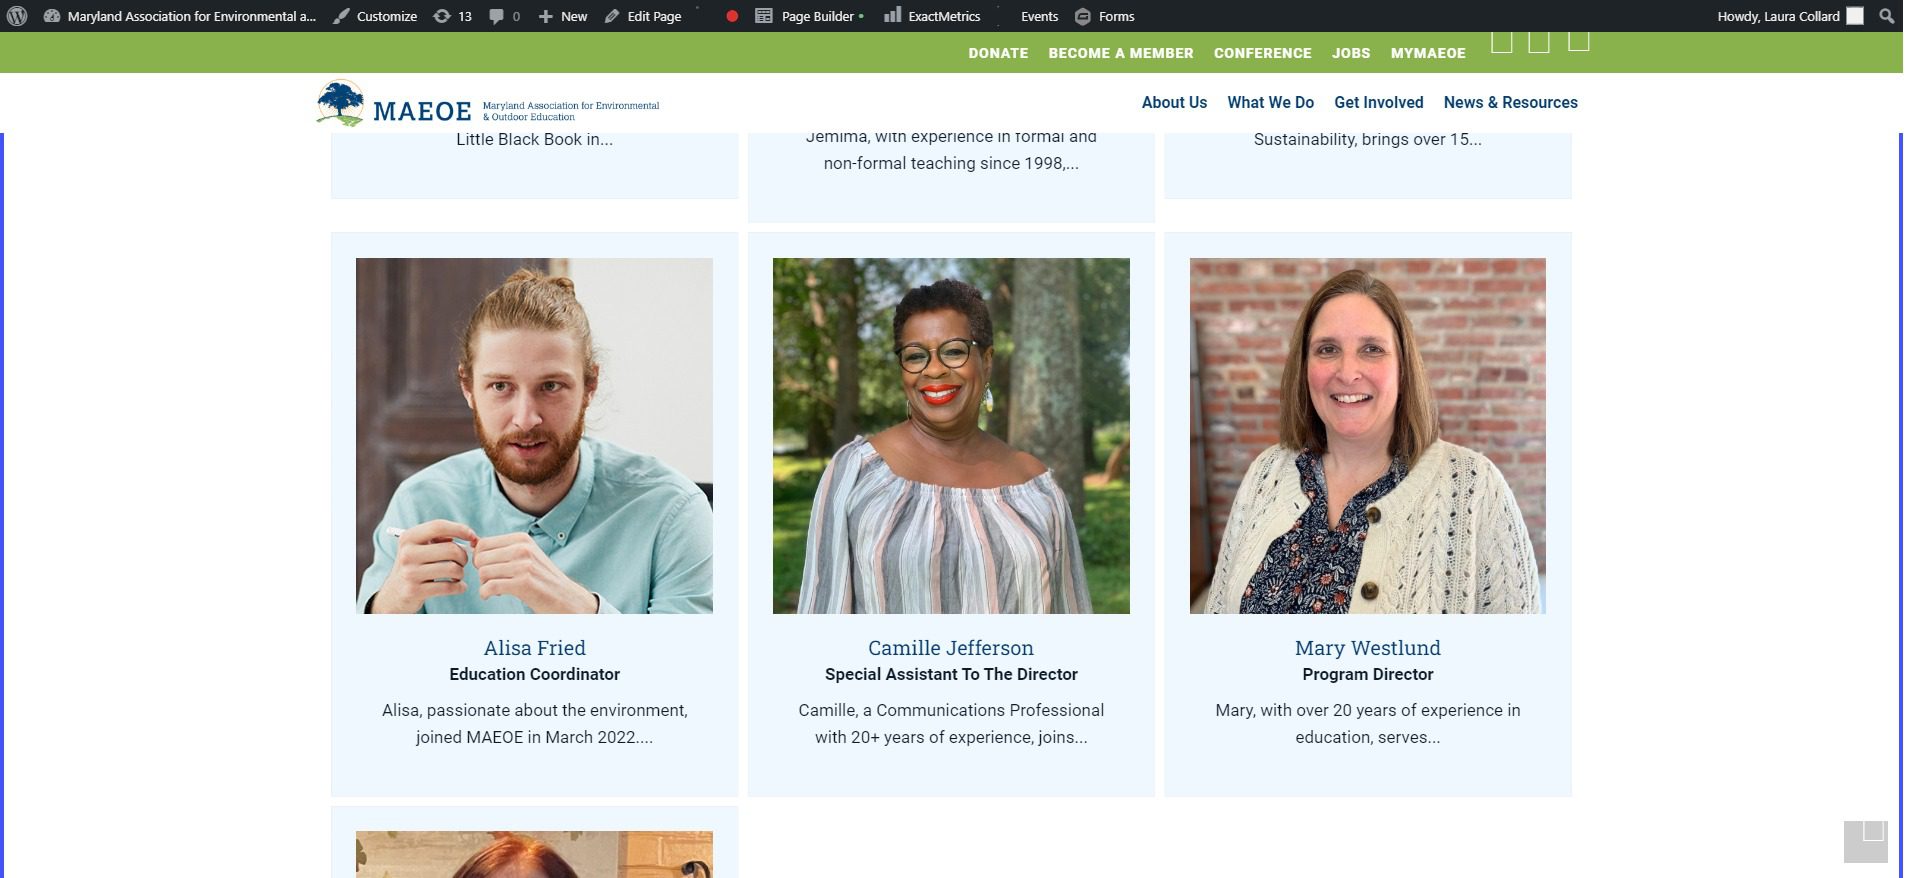Open the Get Involved menu
The image size is (1920, 878).
tap(1378, 102)
